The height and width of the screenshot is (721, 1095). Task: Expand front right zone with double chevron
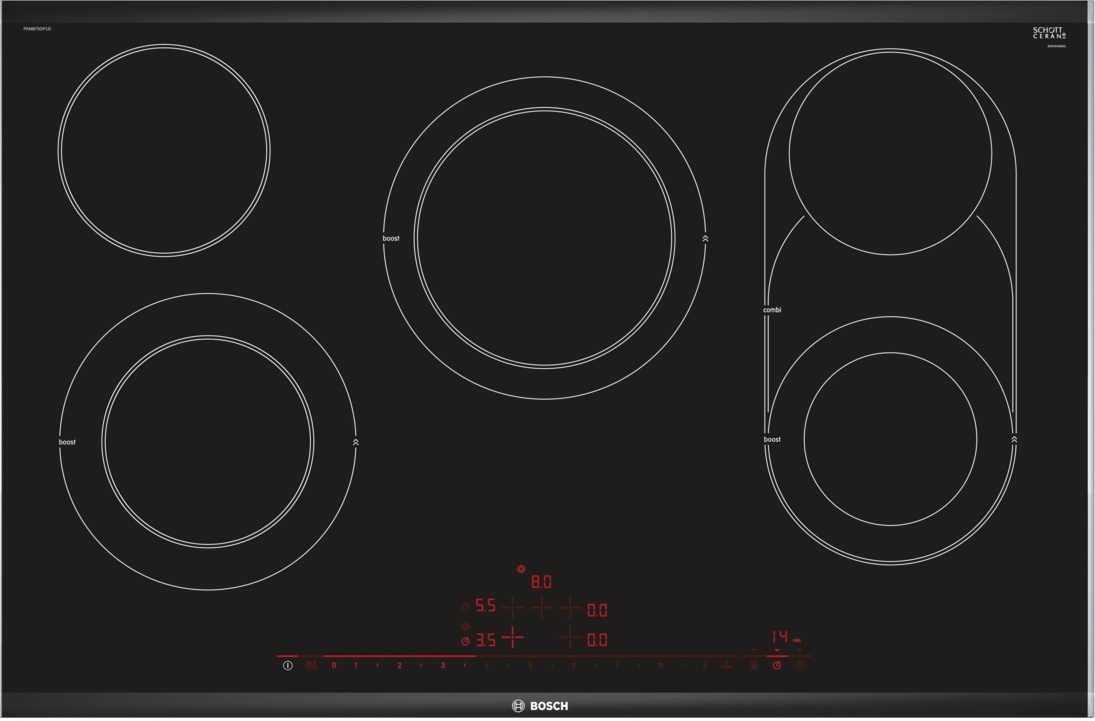point(1014,440)
